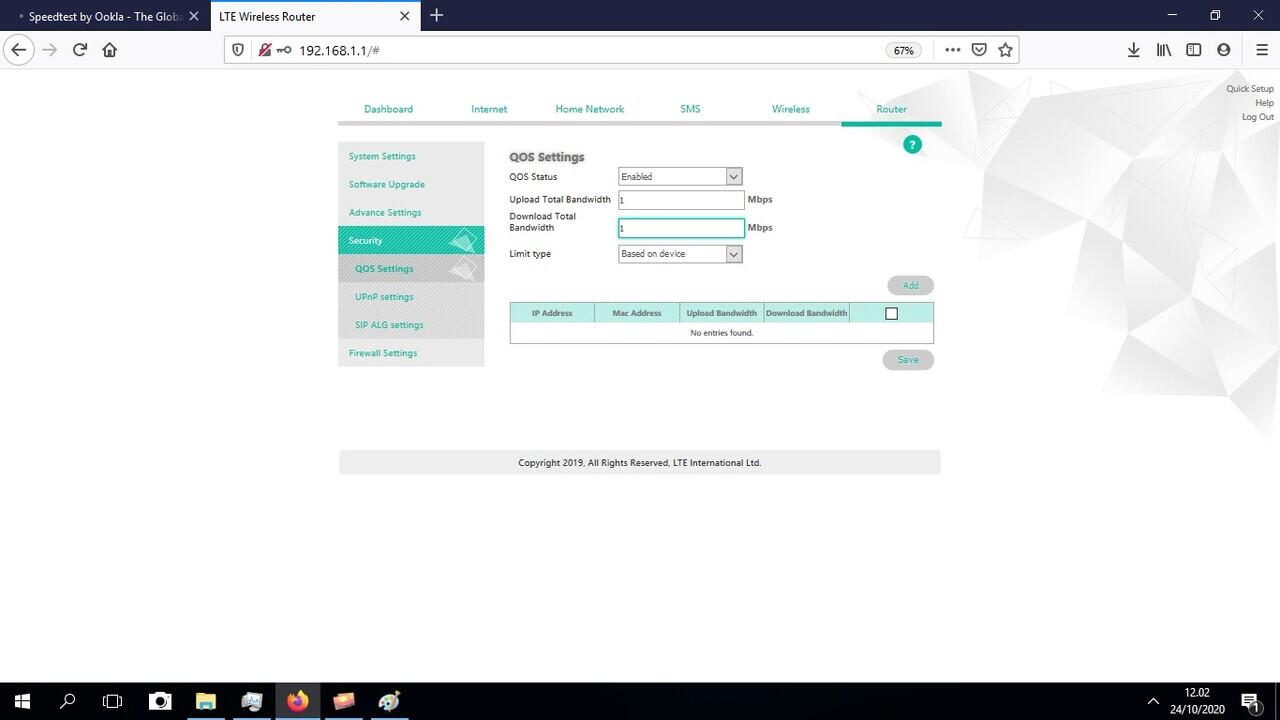Open the Camera app in taskbar
1280x720 pixels.
pos(160,701)
